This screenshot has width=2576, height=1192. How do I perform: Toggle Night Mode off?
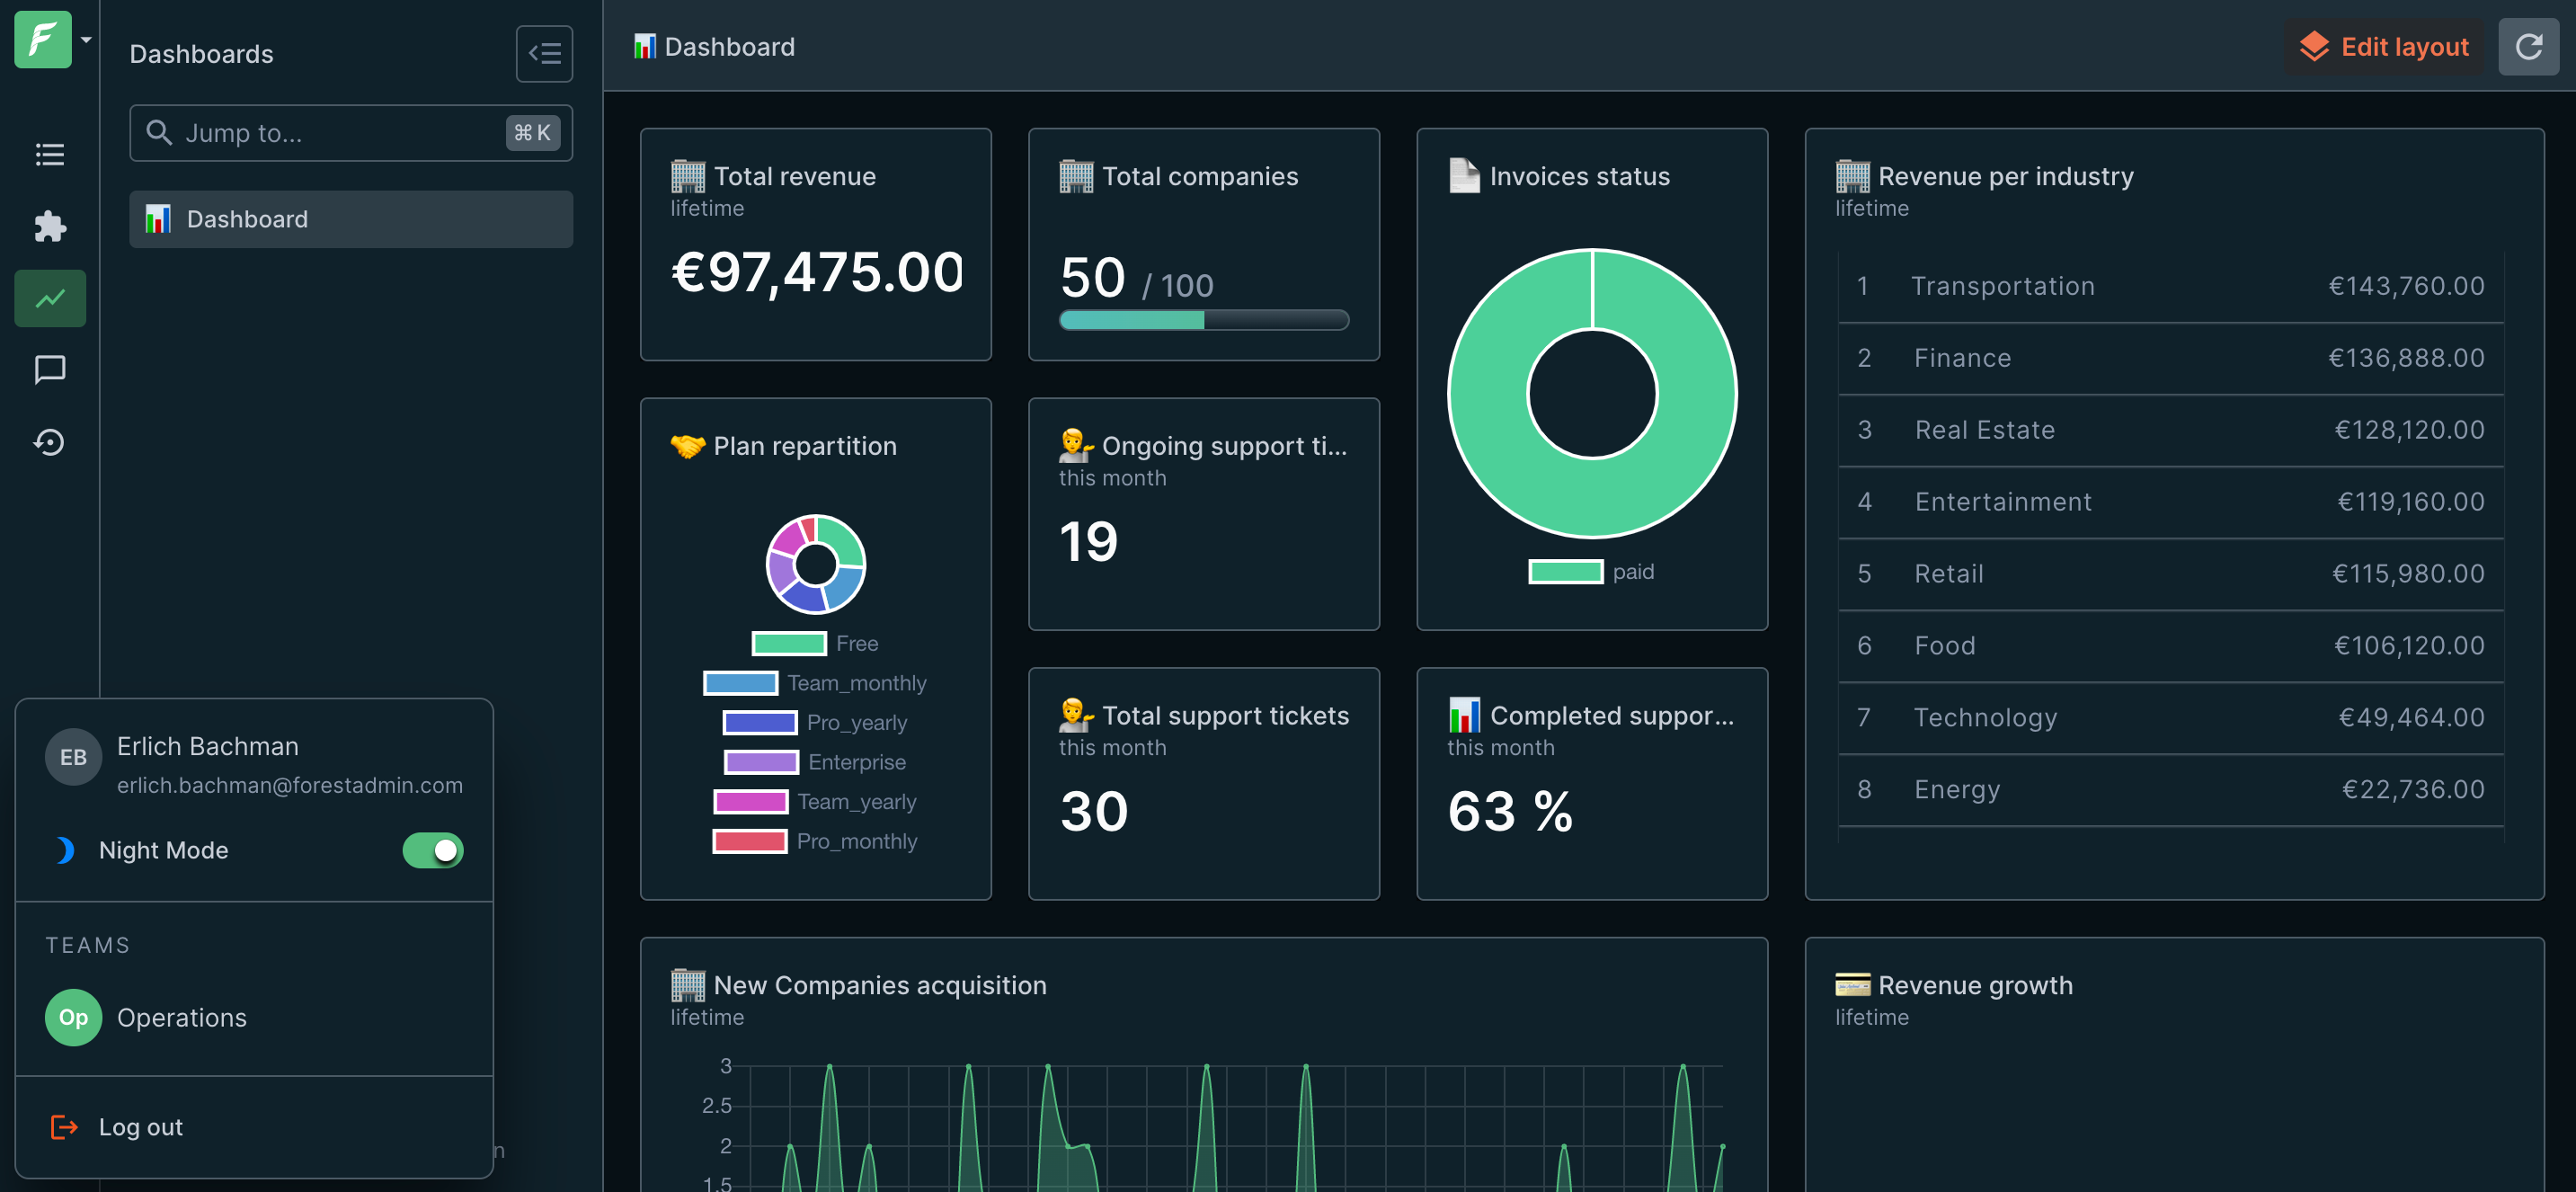(x=432, y=850)
